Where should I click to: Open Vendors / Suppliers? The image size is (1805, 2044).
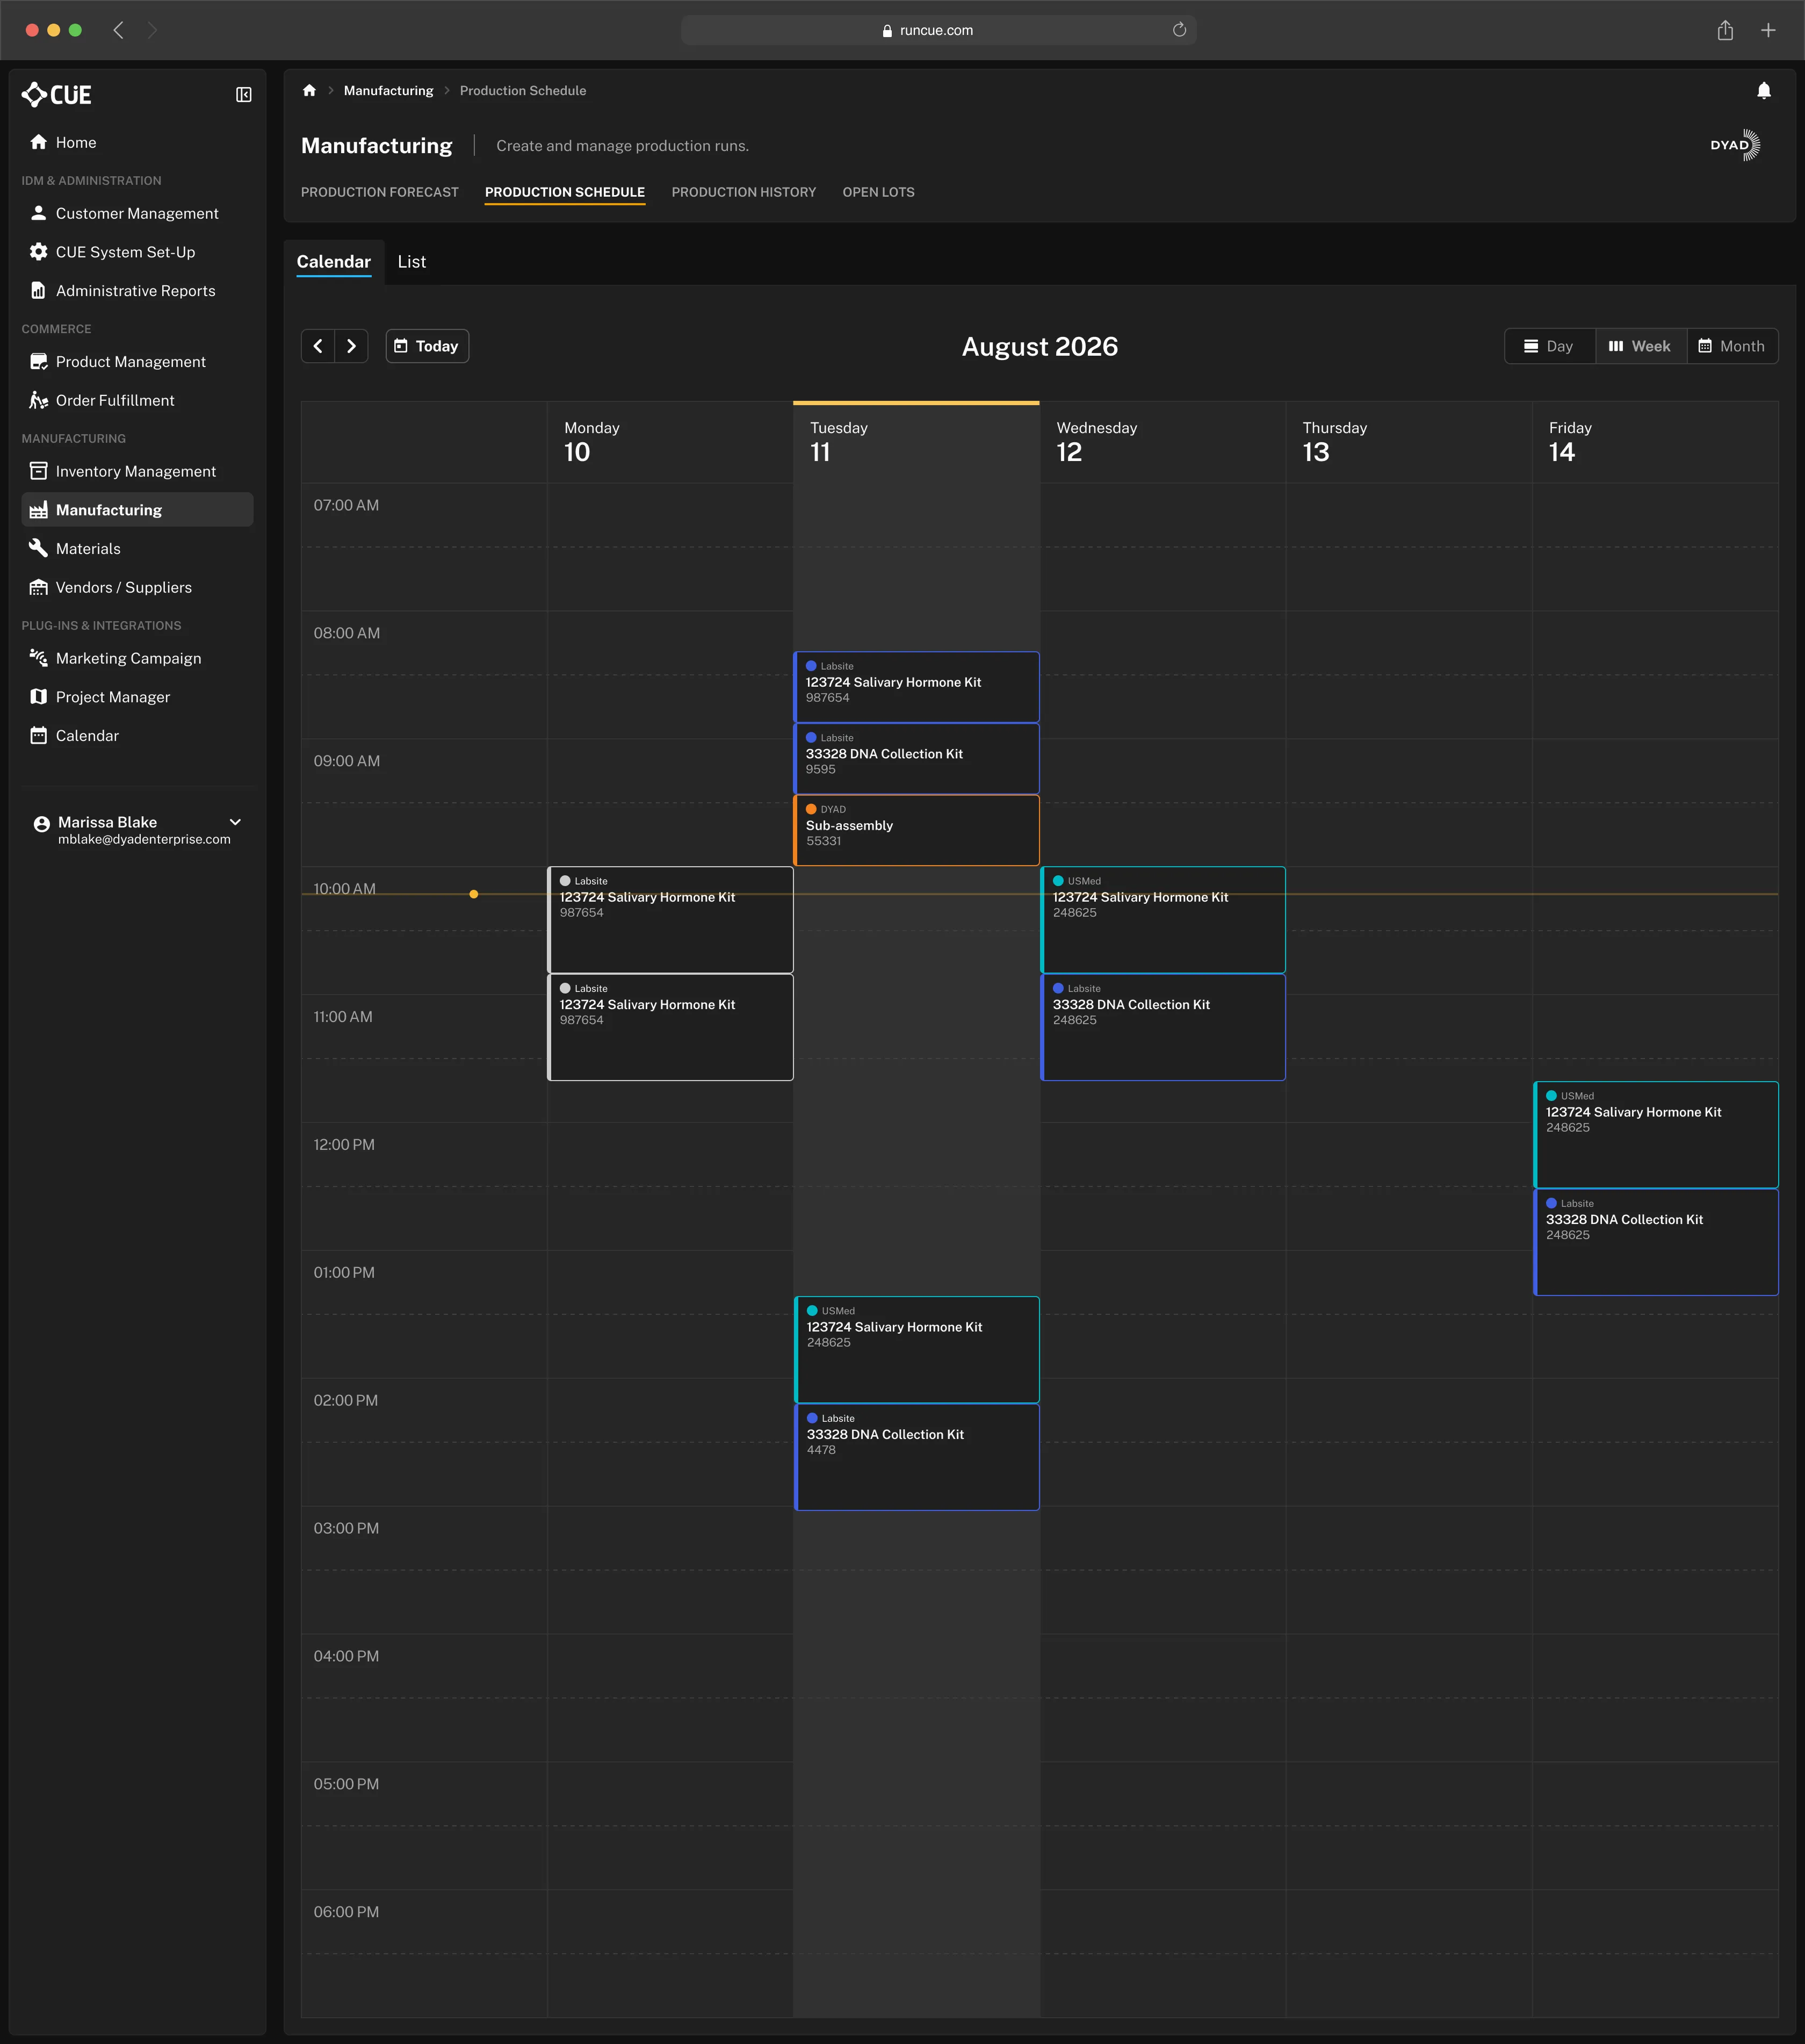[137, 587]
